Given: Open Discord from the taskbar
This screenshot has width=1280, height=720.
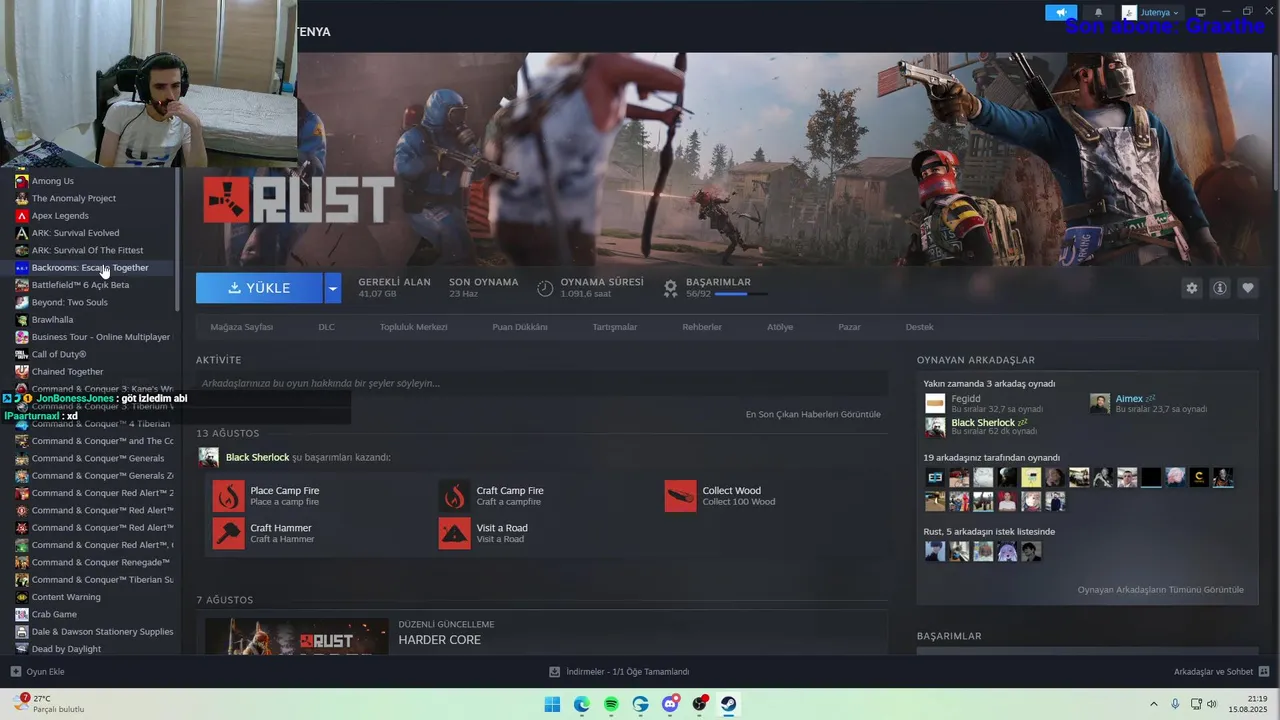Looking at the screenshot, I should (x=670, y=704).
